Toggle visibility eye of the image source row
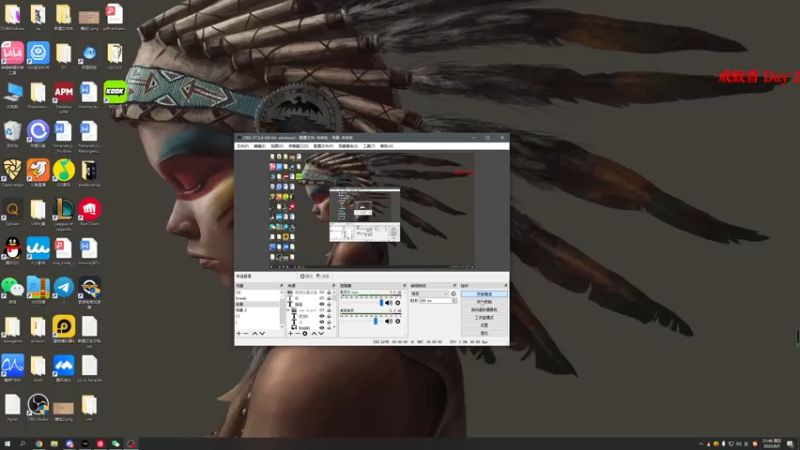This screenshot has width=800, height=450. (x=322, y=328)
